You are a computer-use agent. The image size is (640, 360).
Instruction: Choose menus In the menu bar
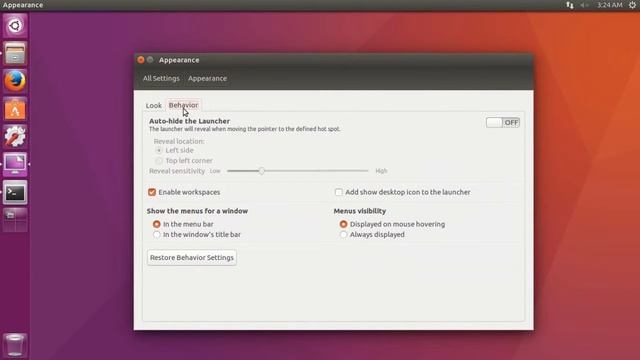[x=183, y=224]
